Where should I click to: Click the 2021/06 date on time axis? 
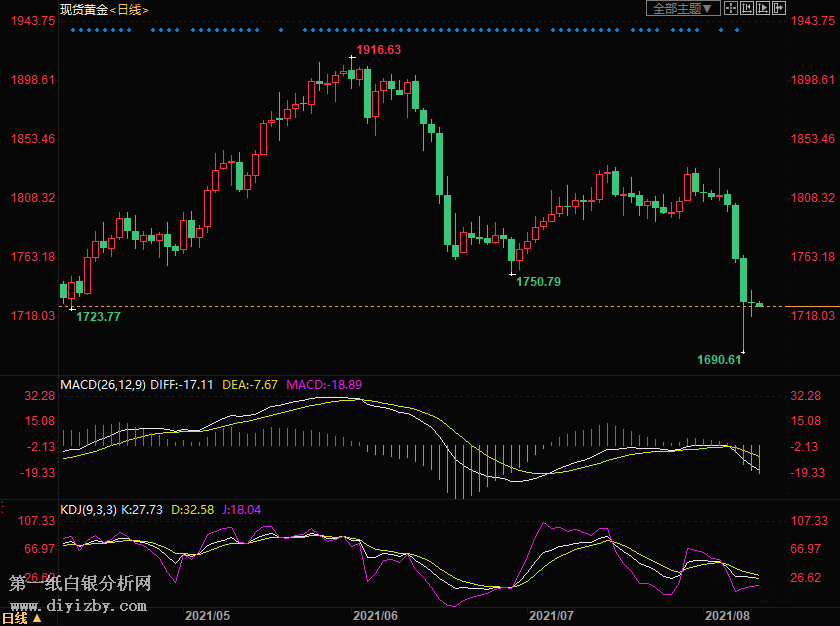[376, 615]
